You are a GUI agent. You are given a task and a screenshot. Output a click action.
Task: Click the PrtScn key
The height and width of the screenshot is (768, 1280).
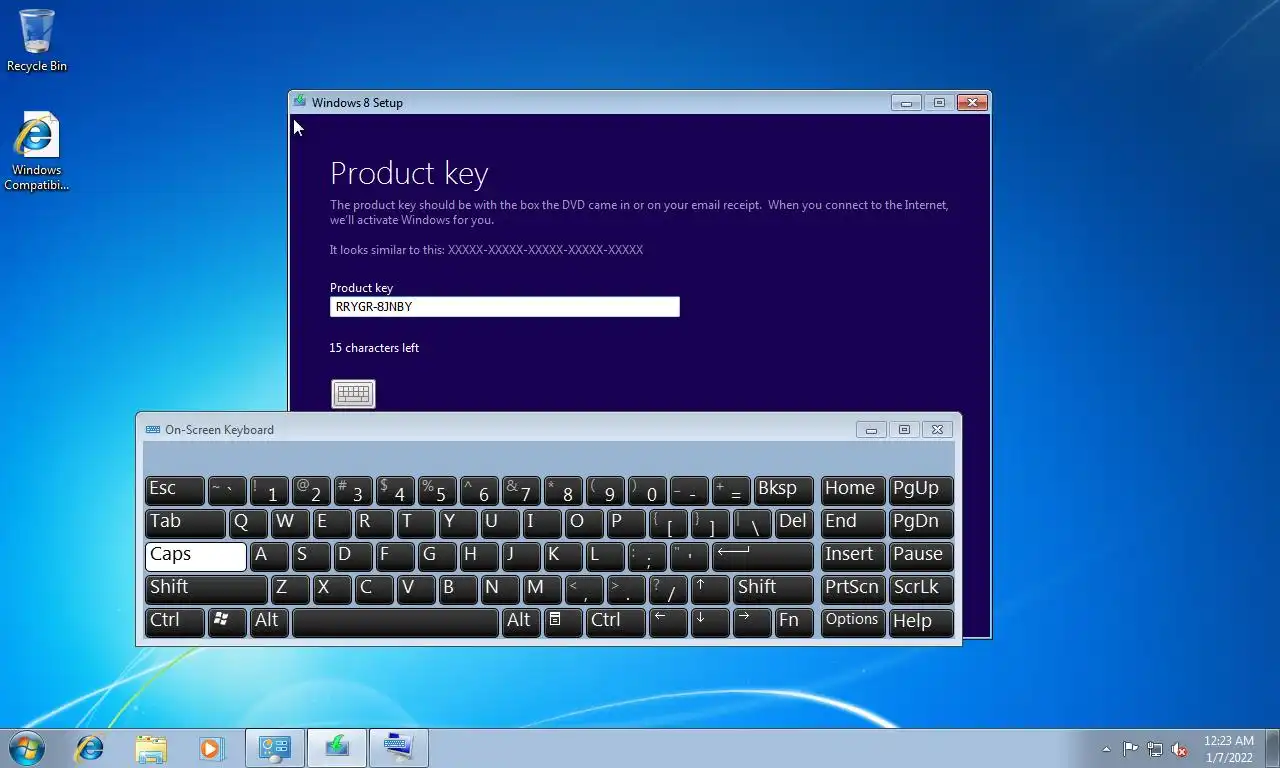[x=853, y=589]
